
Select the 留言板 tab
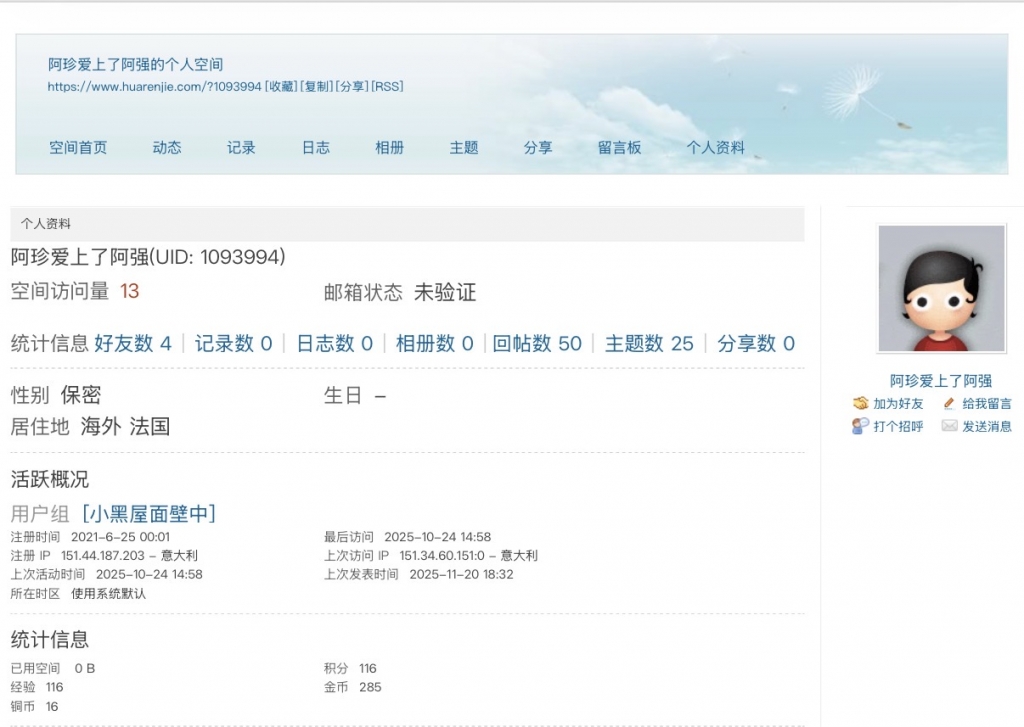click(619, 148)
